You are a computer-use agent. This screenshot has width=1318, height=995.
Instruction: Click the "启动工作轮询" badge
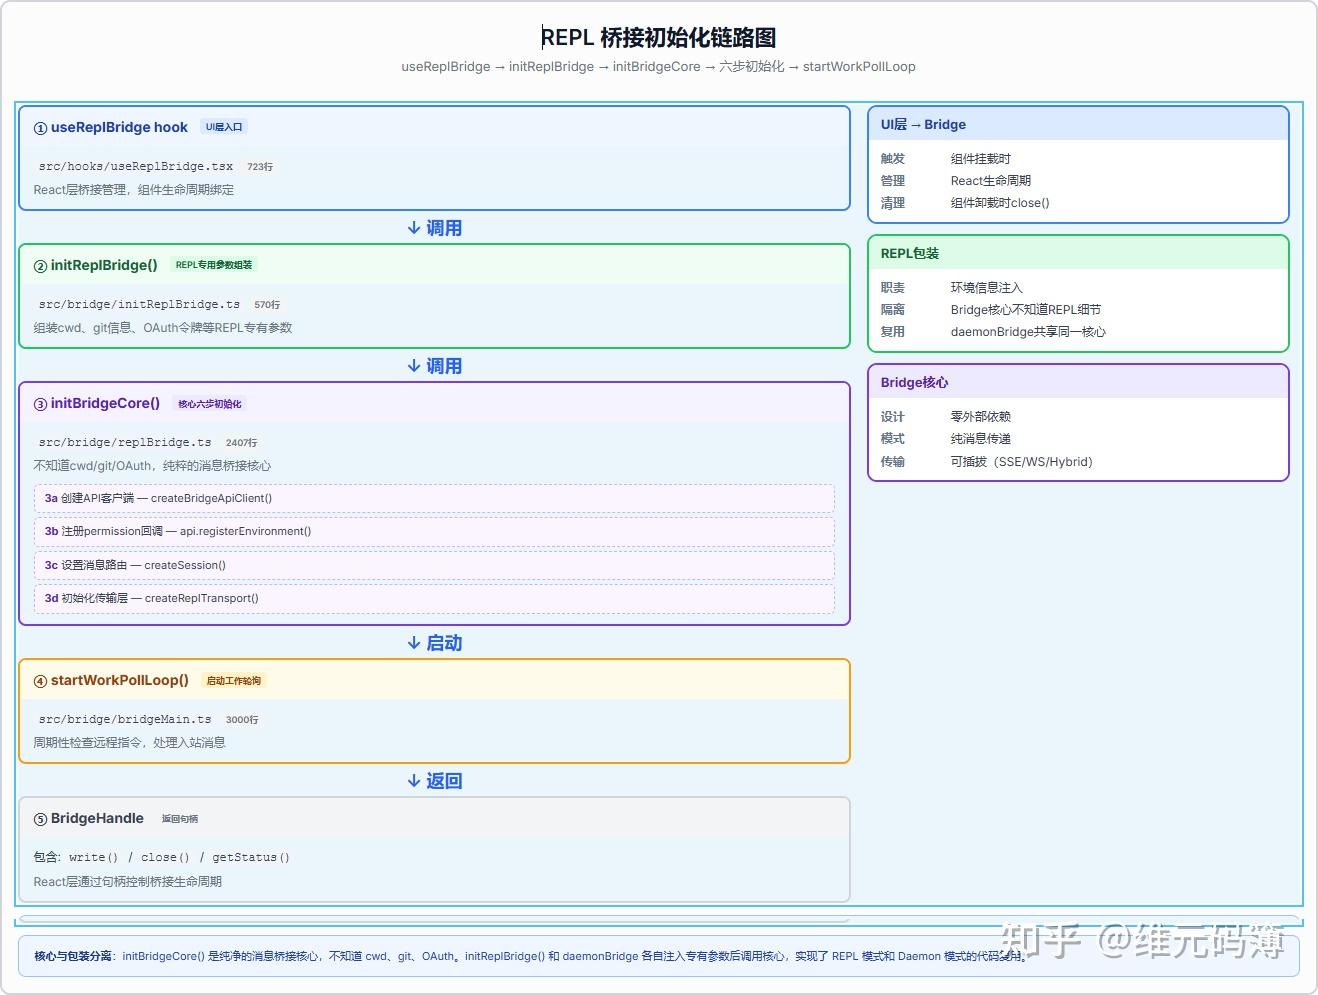coord(234,681)
